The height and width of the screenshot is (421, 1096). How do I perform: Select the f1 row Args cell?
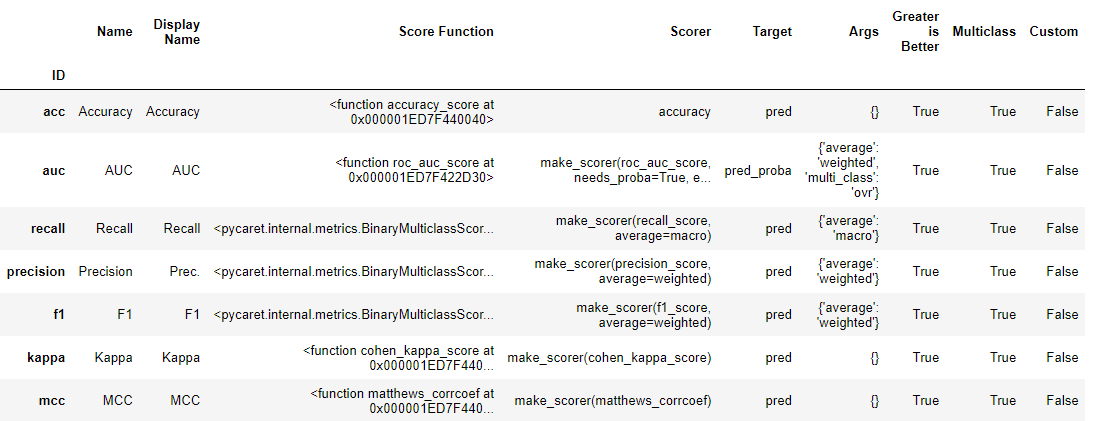pos(848,315)
